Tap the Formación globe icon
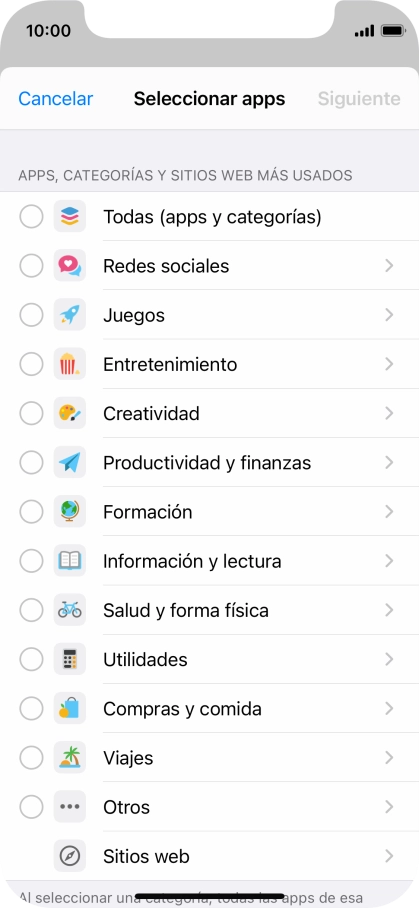 click(70, 512)
